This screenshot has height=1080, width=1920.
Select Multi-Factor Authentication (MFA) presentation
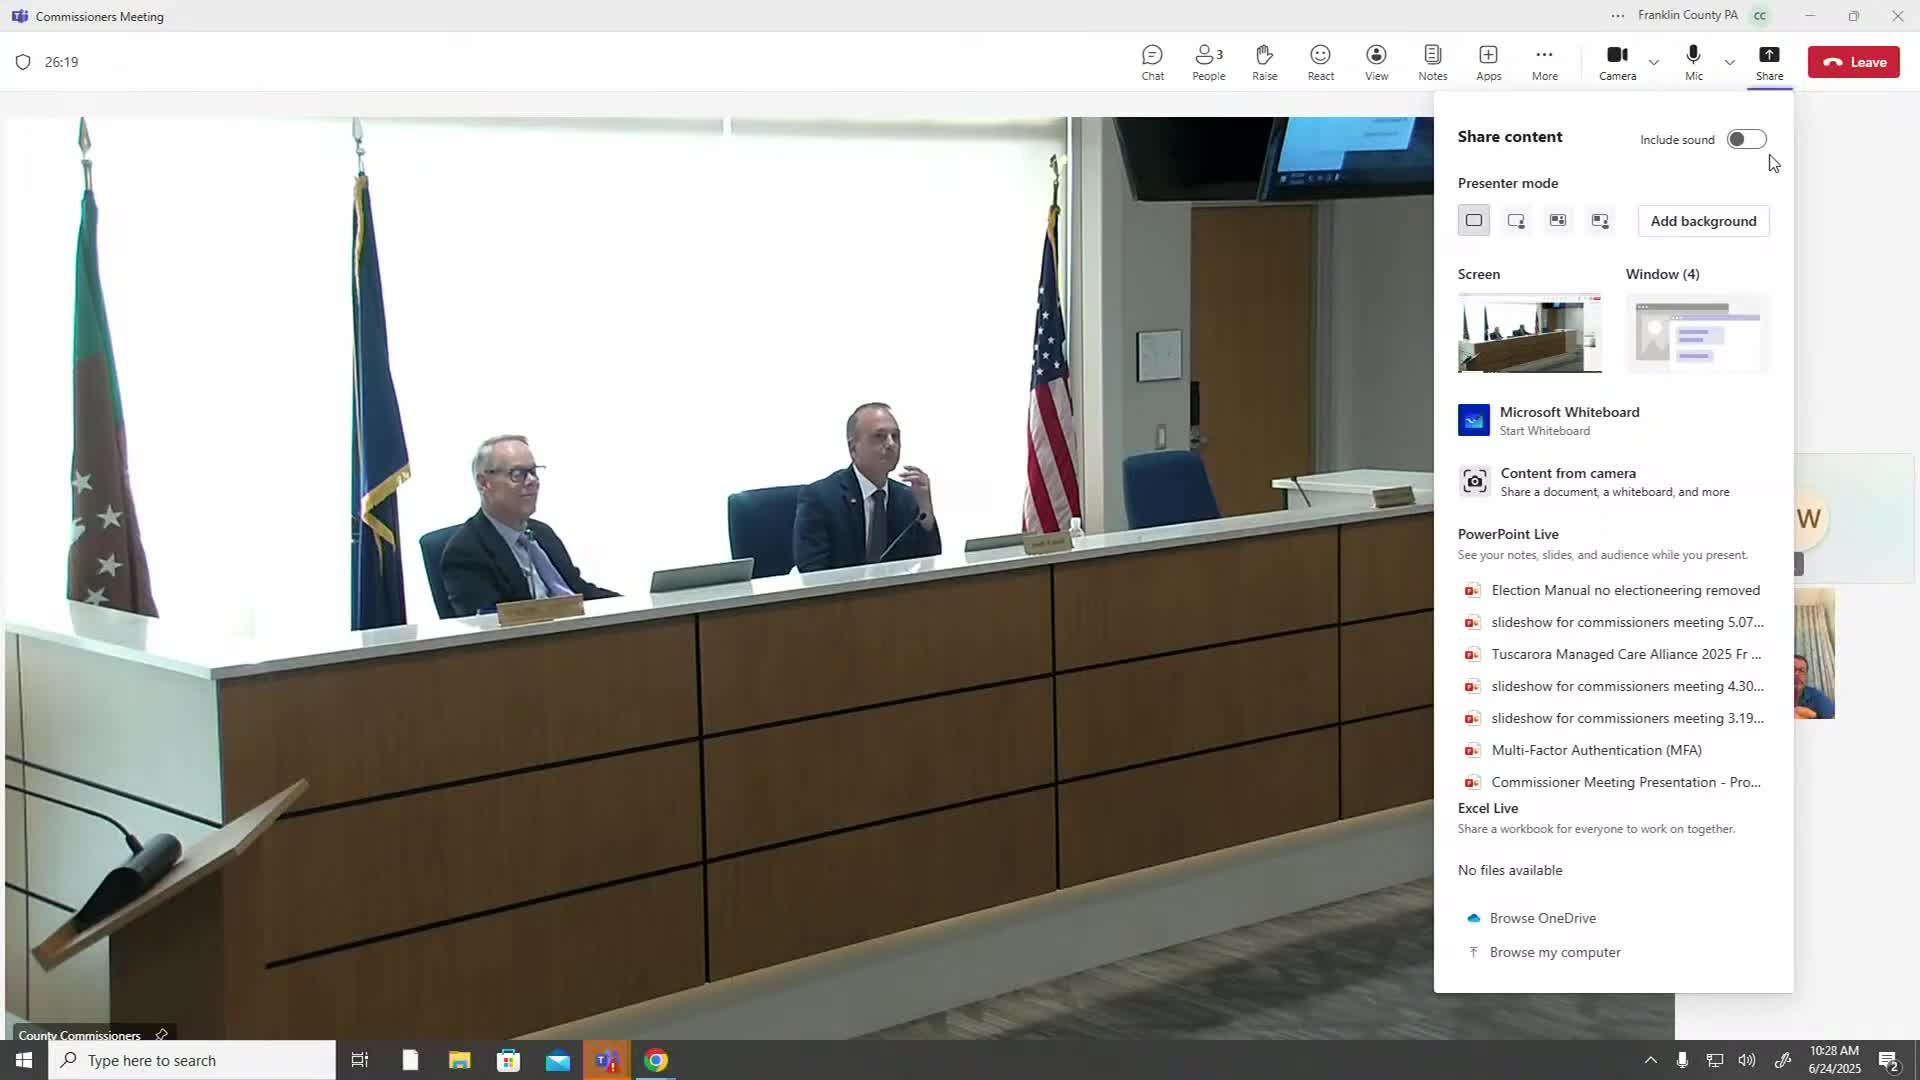[1595, 750]
